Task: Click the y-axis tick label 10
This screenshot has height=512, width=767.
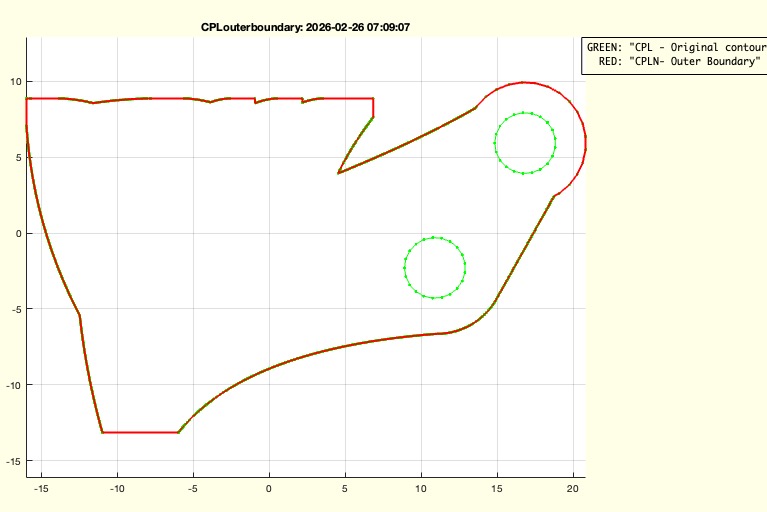Action: point(14,82)
